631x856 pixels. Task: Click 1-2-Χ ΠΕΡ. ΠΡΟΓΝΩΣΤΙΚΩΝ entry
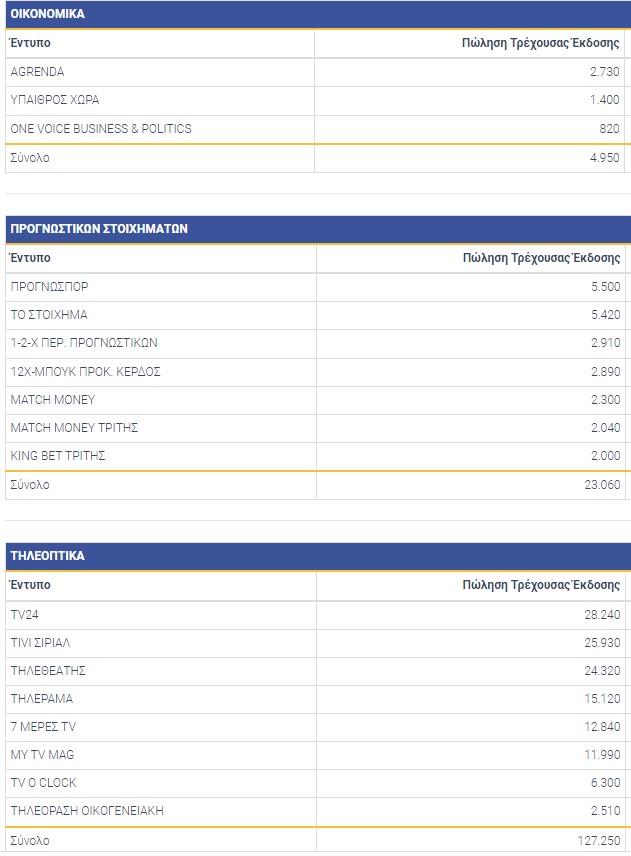84,343
